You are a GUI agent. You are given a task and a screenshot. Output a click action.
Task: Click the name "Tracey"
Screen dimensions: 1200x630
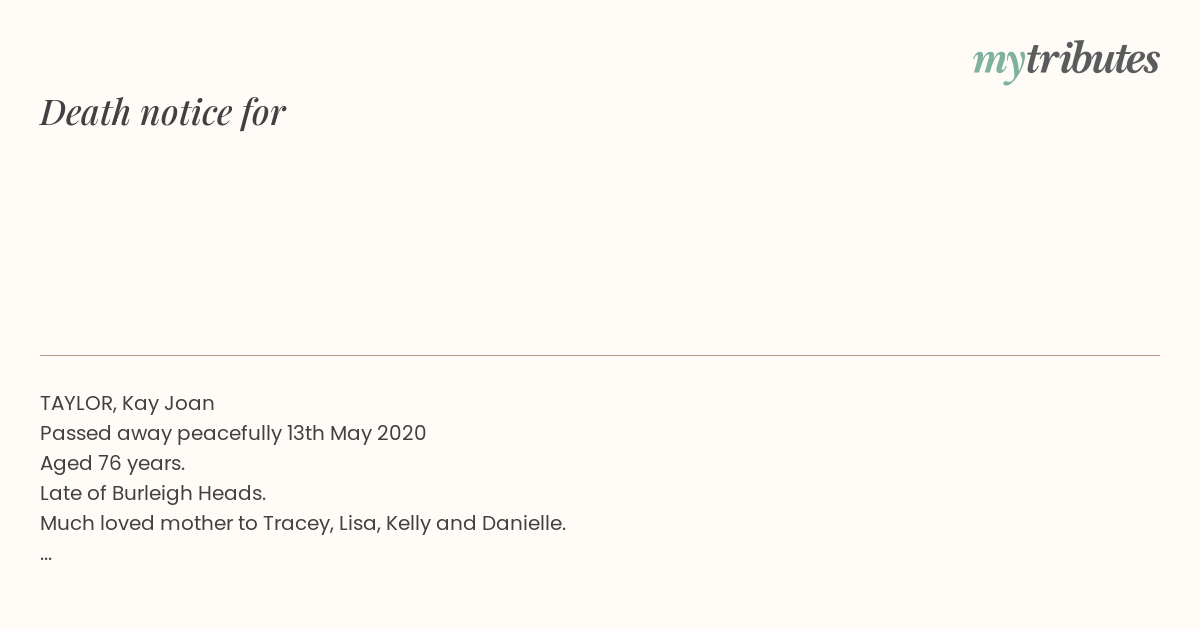296,523
